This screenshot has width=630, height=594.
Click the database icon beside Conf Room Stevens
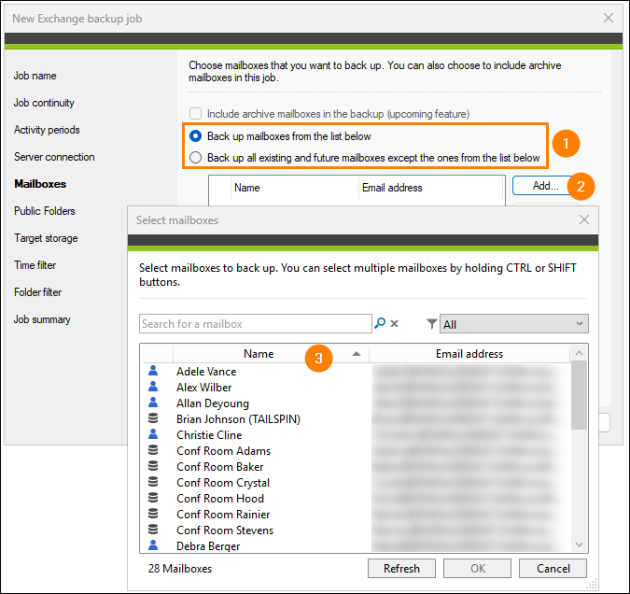(x=153, y=529)
